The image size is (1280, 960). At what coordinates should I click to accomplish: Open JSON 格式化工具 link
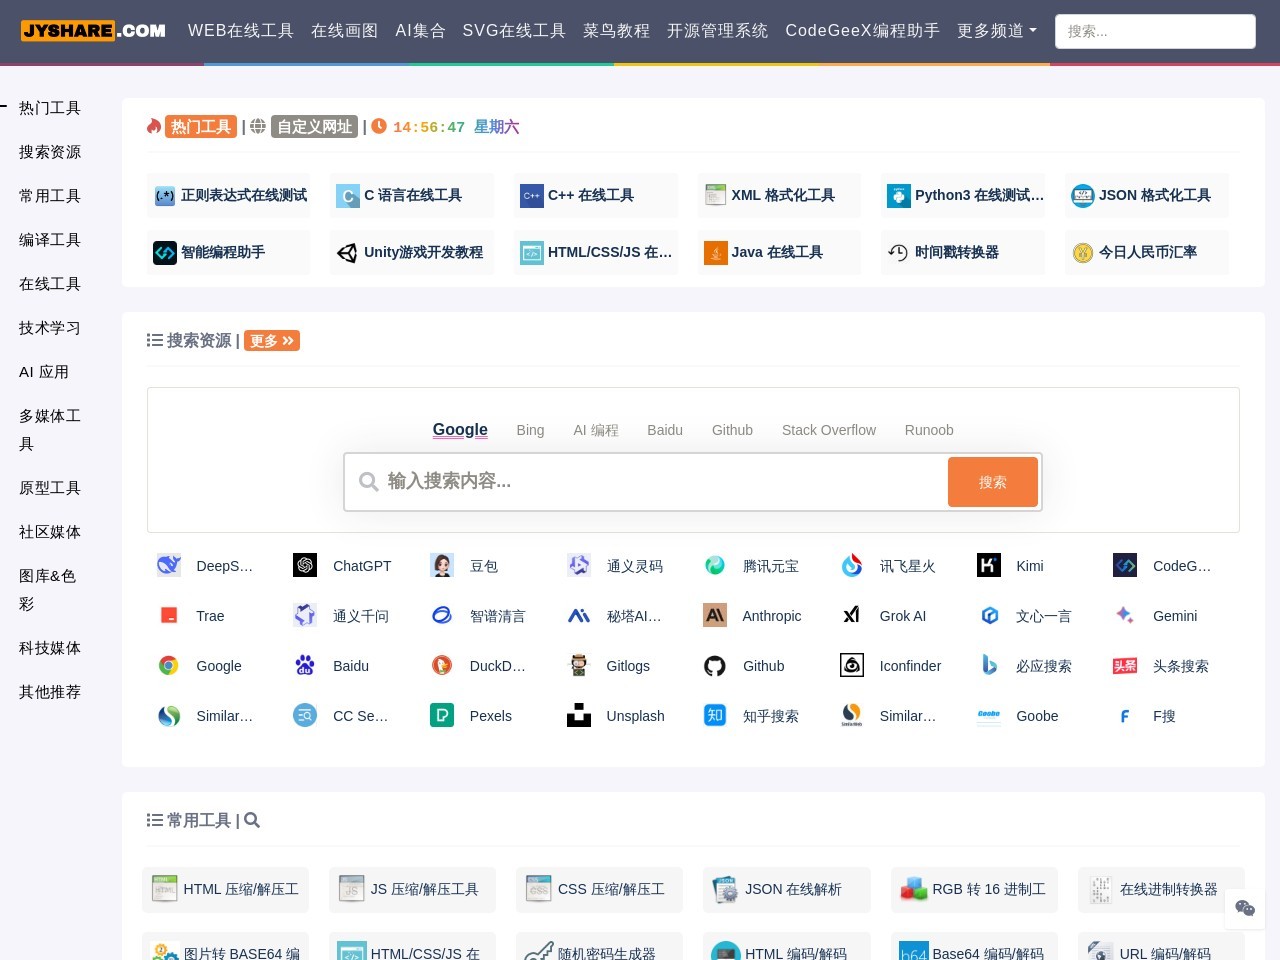click(x=1147, y=196)
